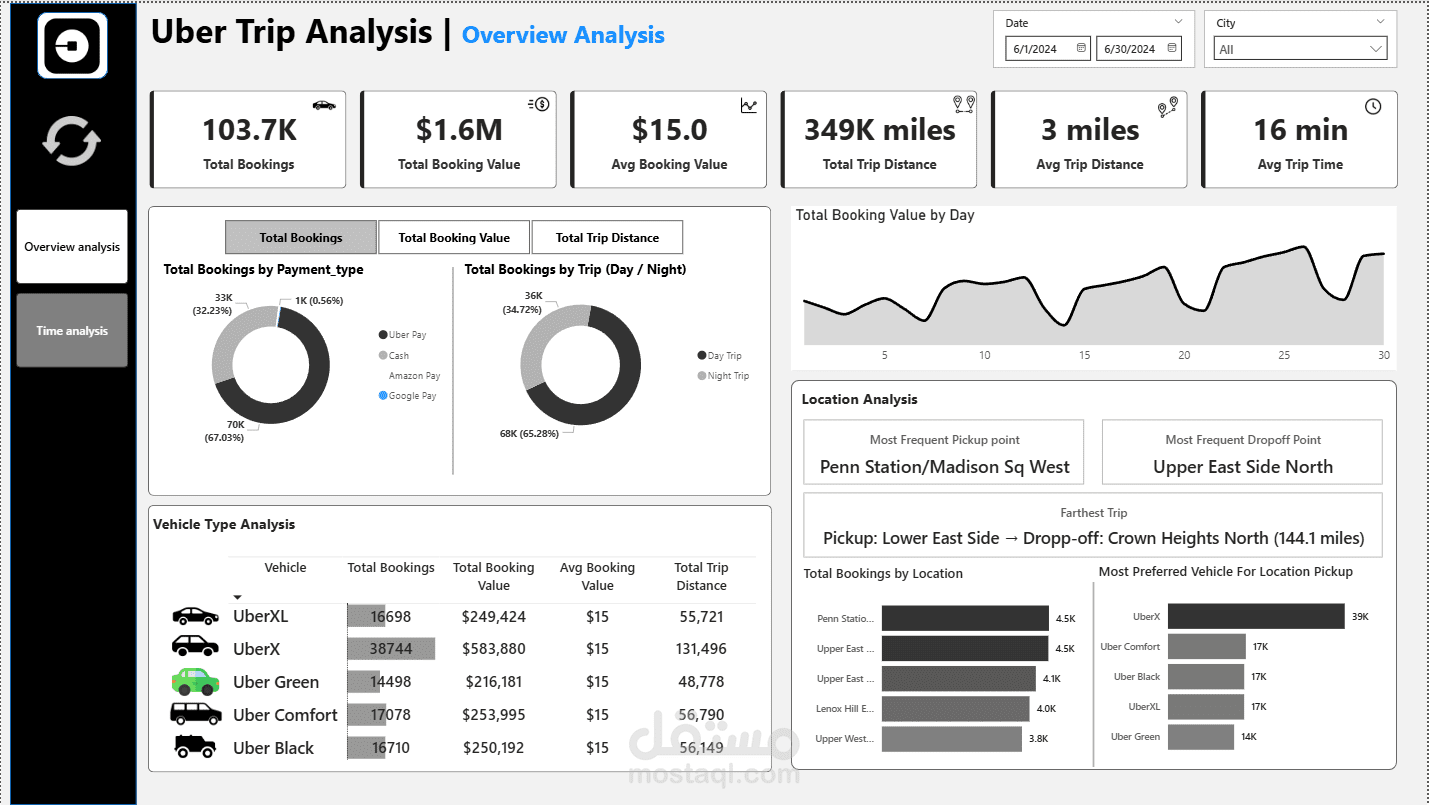The height and width of the screenshot is (805, 1429).
Task: Click the Most Frequent Dropoff Point card
Action: (x=1242, y=452)
